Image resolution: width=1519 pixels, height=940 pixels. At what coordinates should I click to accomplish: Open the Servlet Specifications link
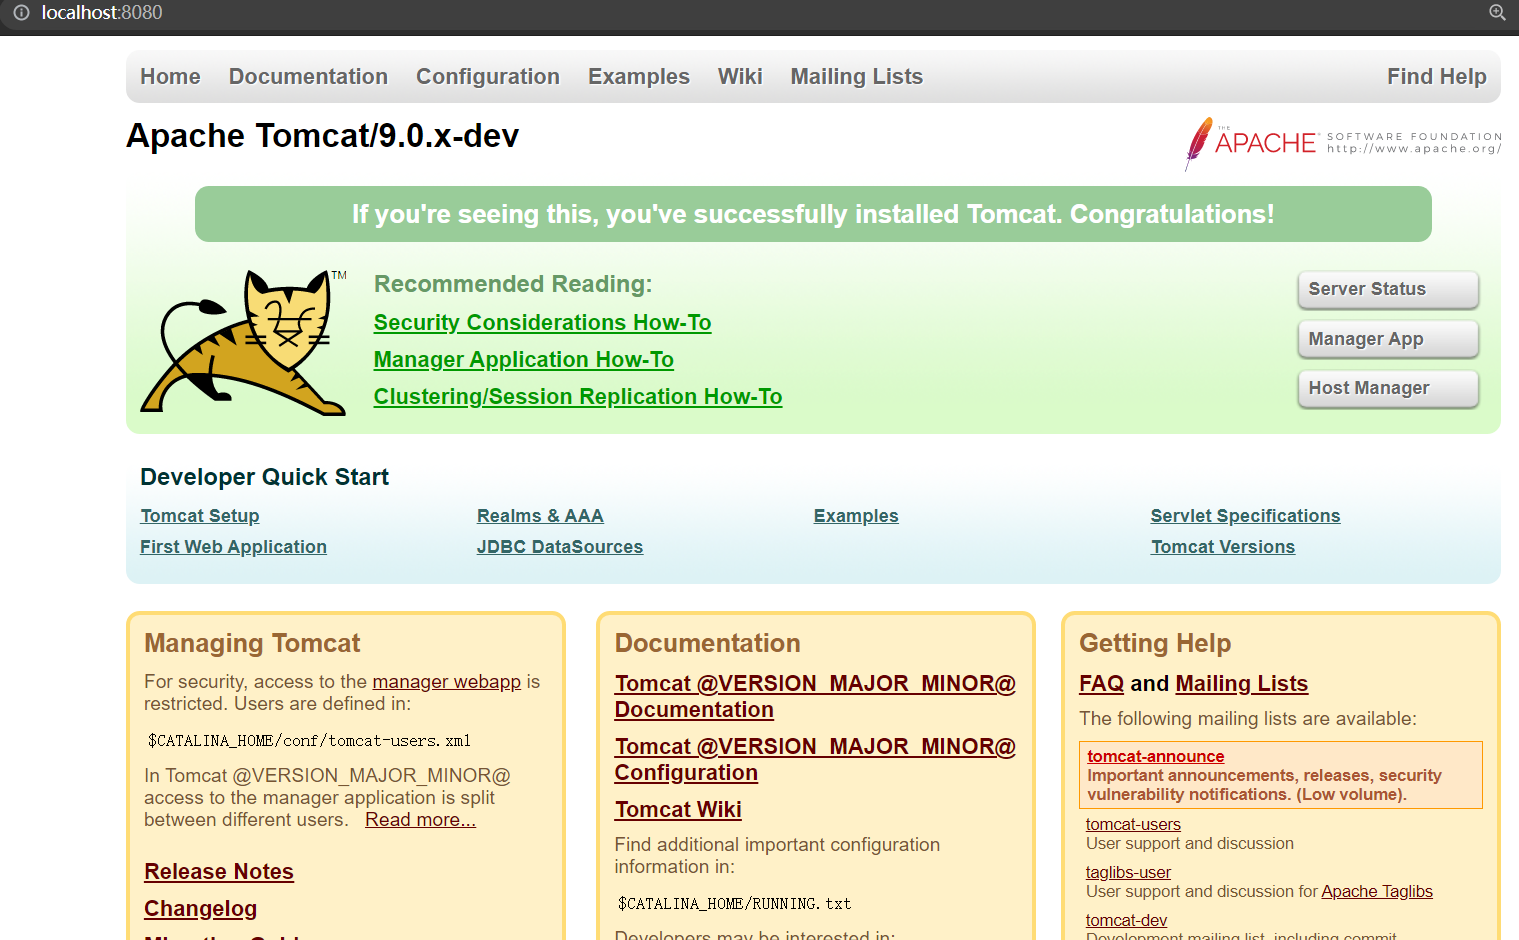point(1245,516)
